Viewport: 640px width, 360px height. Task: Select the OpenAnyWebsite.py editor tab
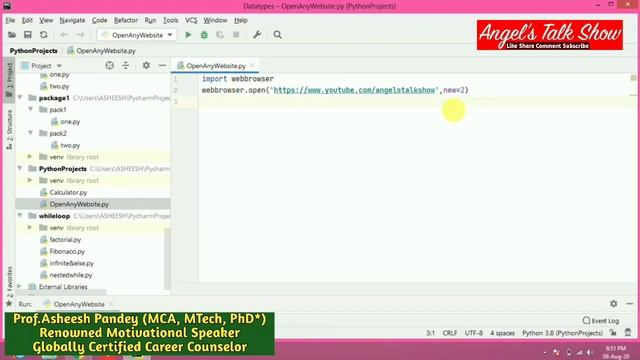click(x=216, y=65)
